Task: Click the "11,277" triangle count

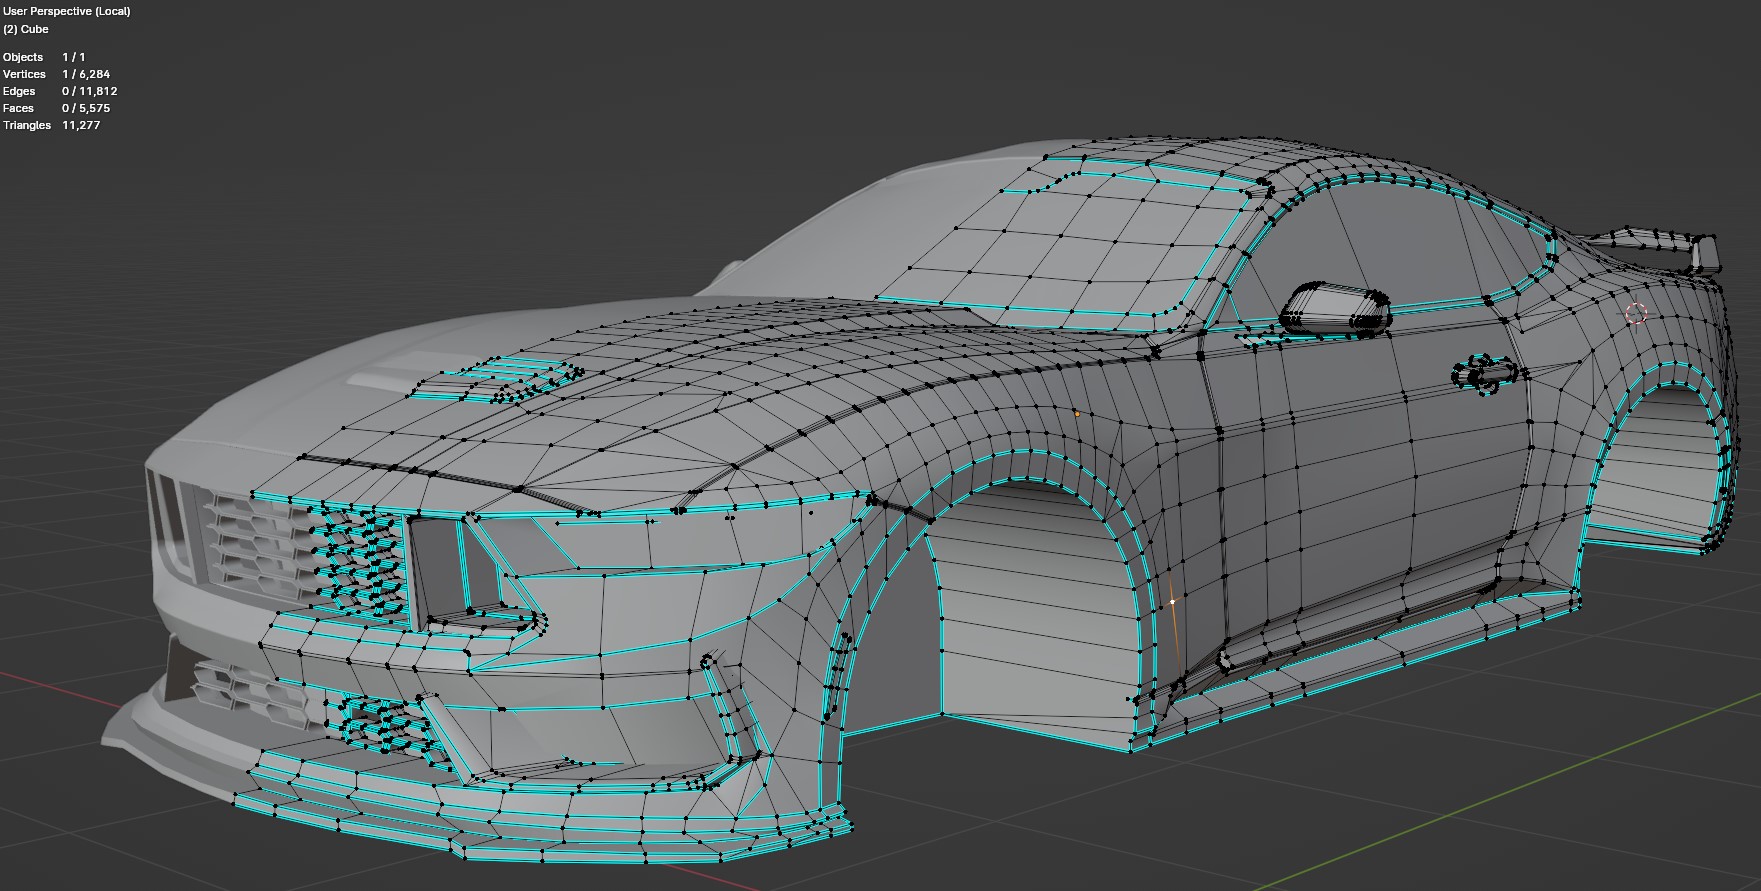Action: (81, 125)
